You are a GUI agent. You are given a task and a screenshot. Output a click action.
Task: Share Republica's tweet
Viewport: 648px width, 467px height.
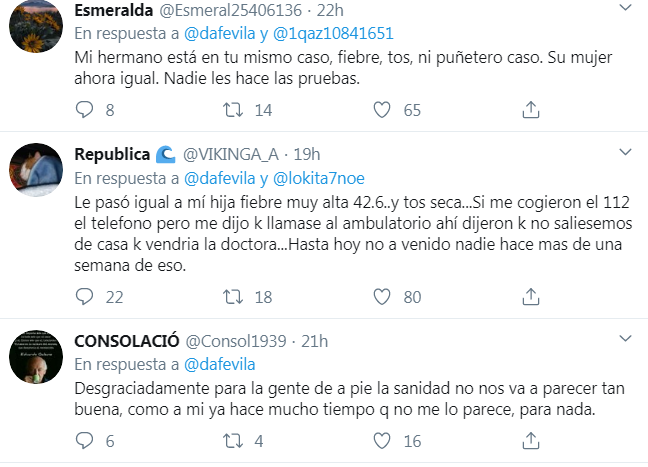[x=530, y=297]
